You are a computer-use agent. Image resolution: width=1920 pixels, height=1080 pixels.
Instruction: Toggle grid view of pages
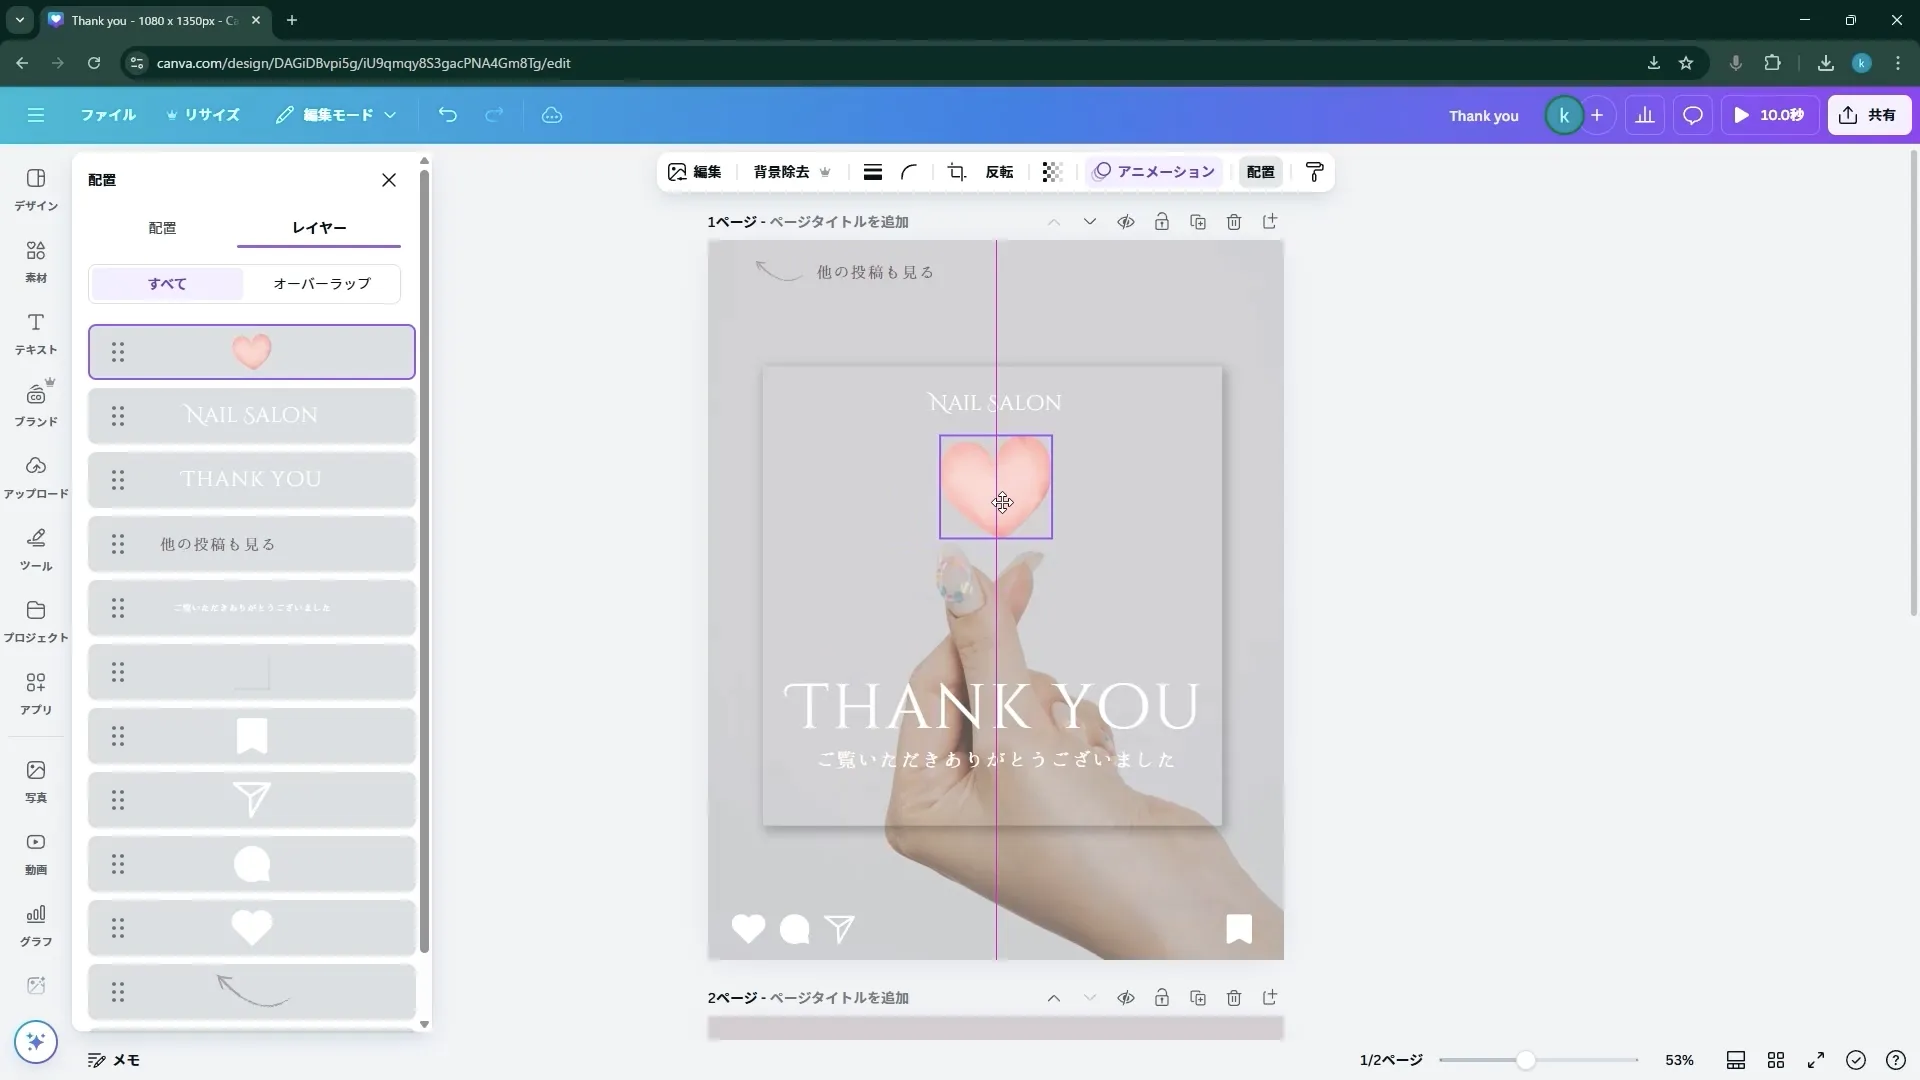[x=1776, y=1060]
